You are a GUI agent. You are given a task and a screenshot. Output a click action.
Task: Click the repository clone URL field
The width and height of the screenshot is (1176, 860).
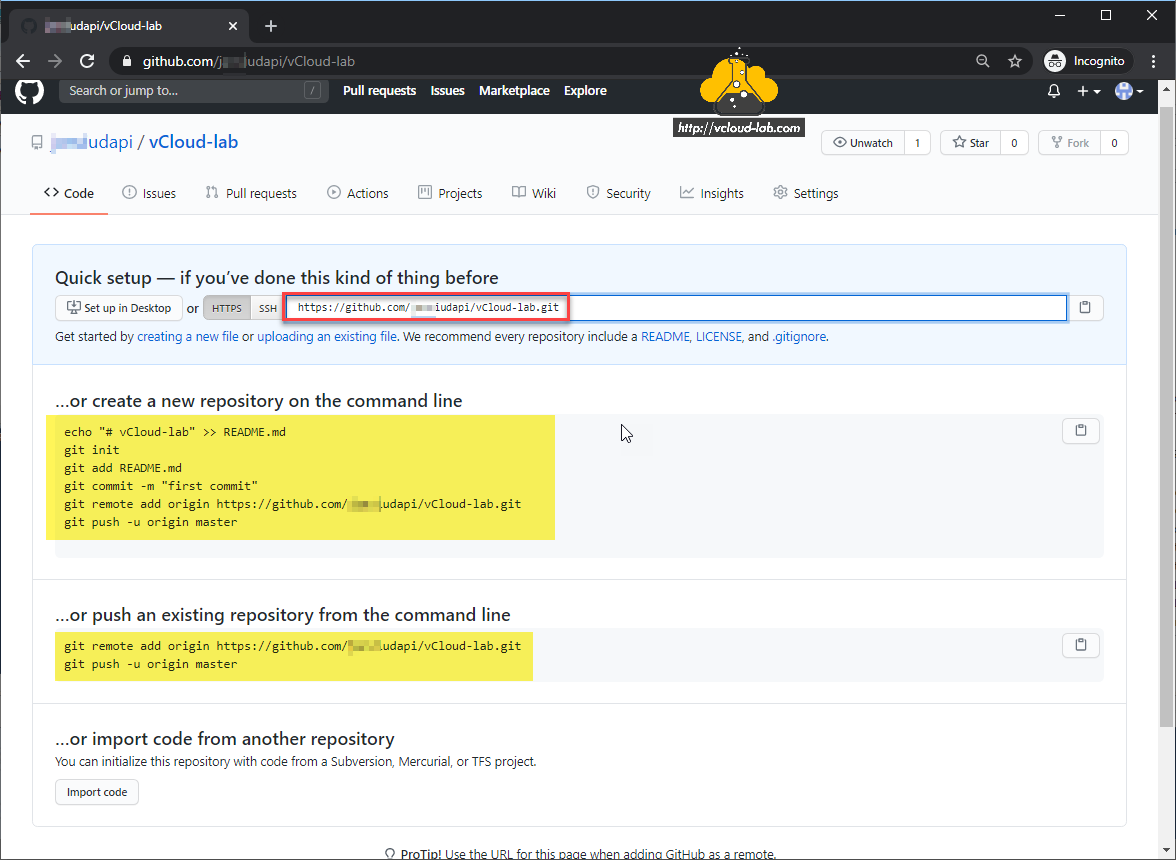pos(676,308)
